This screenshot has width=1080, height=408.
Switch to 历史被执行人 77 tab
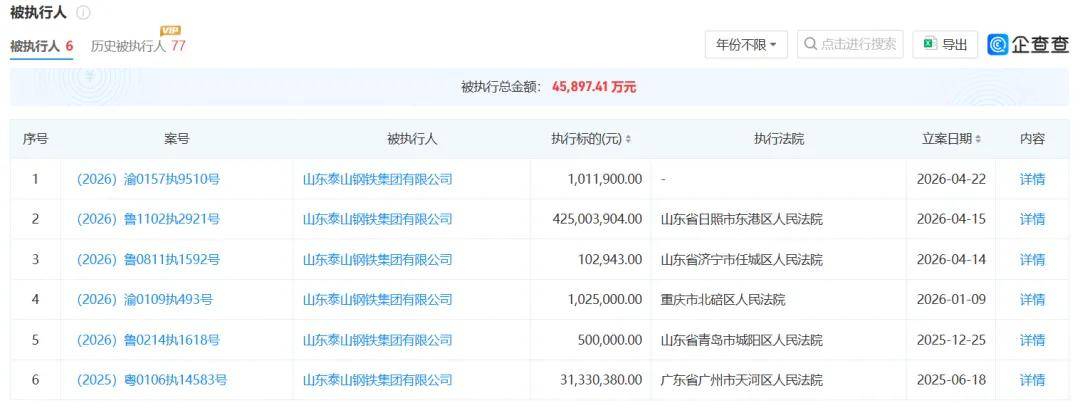[138, 46]
